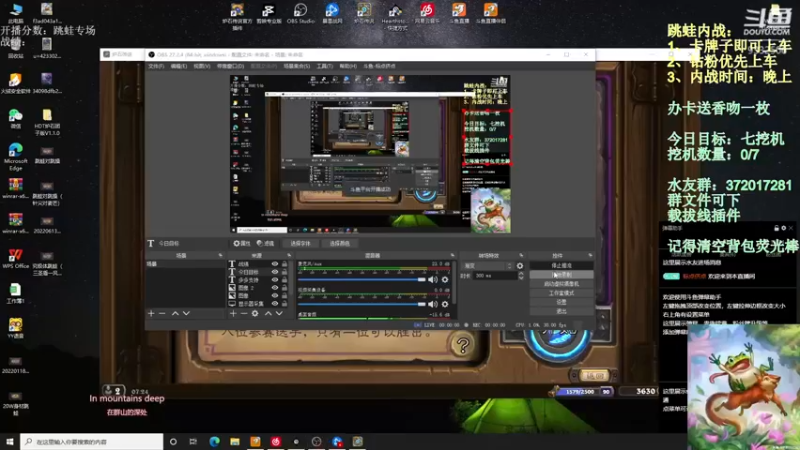Lock the 显示器采集 source
This screenshot has height=450, width=800.
click(x=284, y=304)
